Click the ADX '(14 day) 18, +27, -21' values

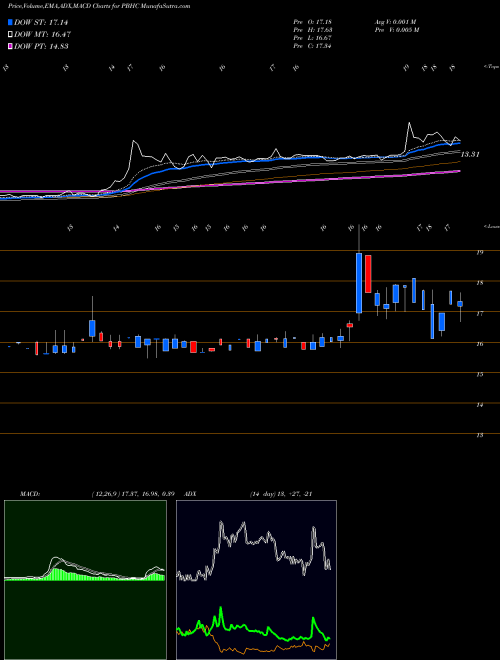[281, 494]
